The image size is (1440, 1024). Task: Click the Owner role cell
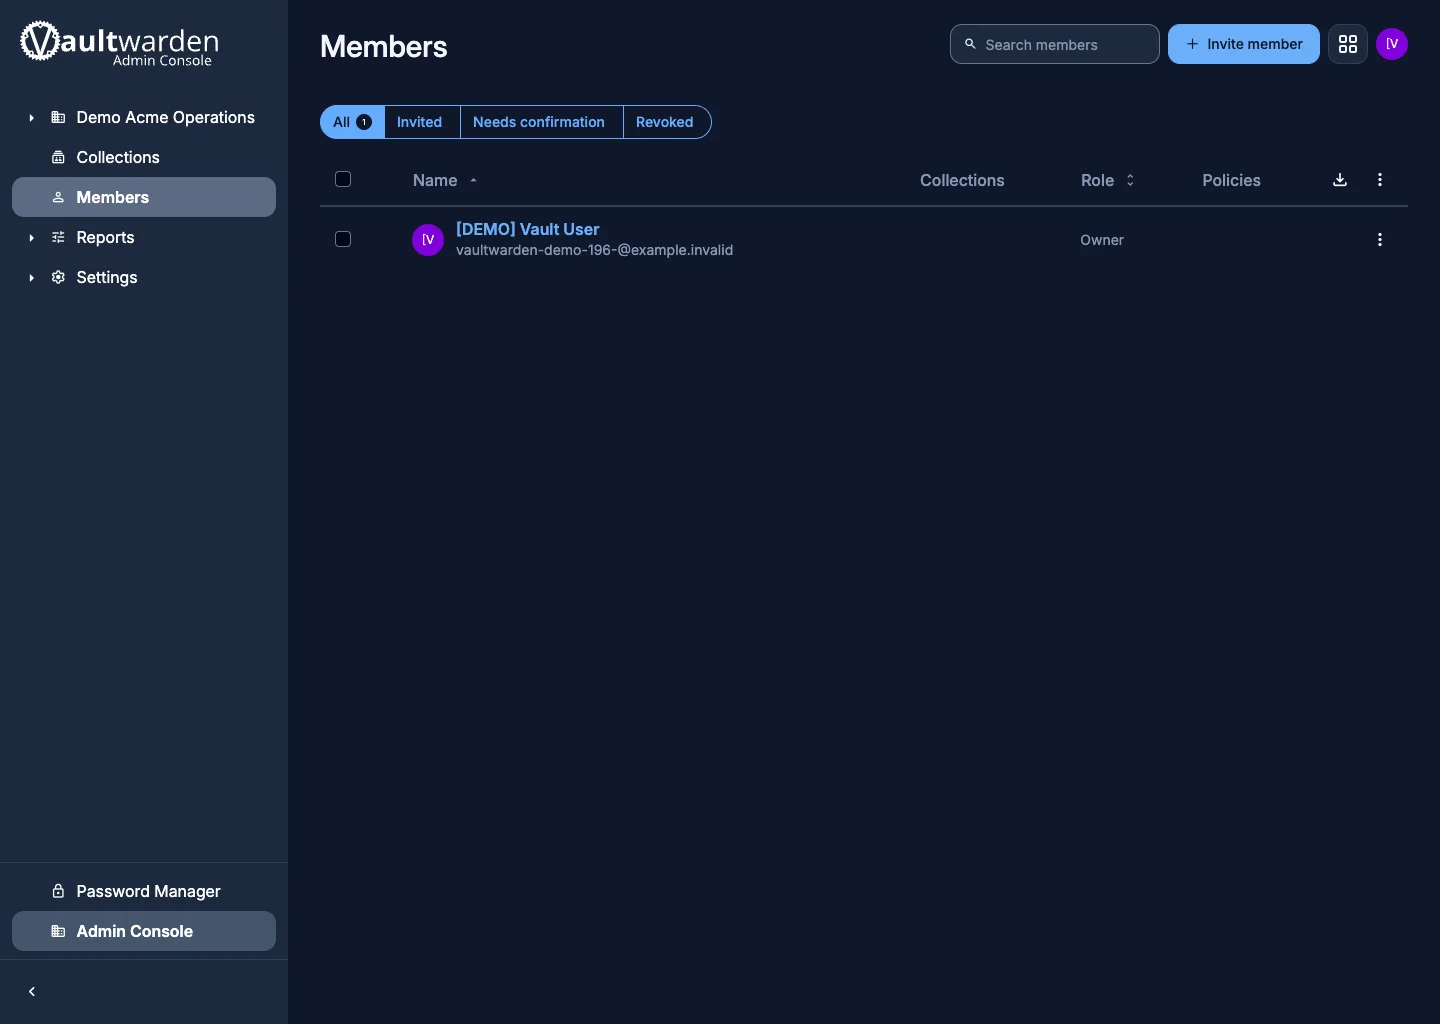(x=1102, y=240)
